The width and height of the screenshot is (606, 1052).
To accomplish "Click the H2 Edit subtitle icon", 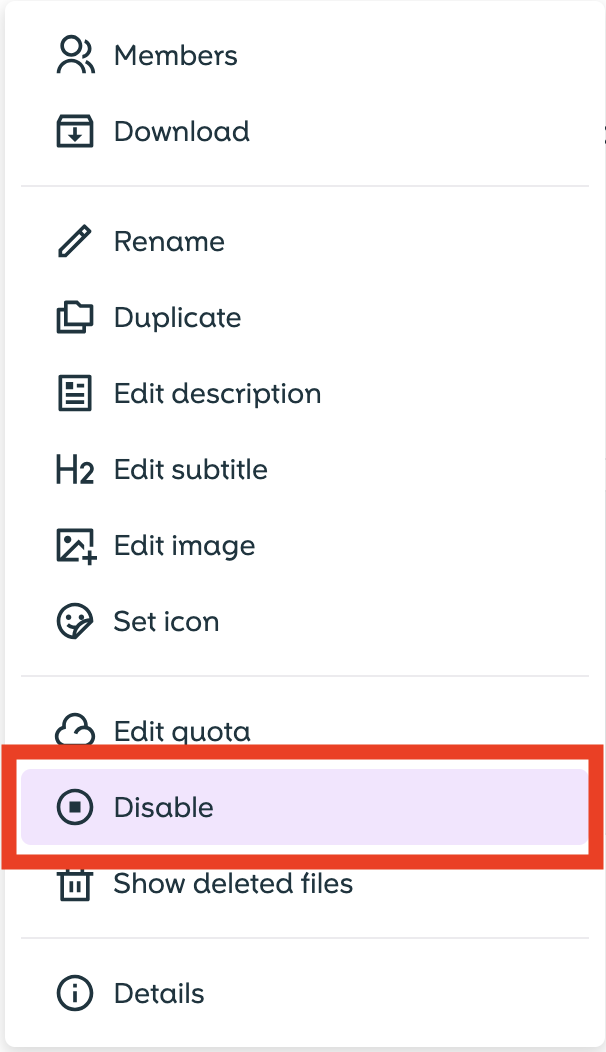I will point(75,470).
